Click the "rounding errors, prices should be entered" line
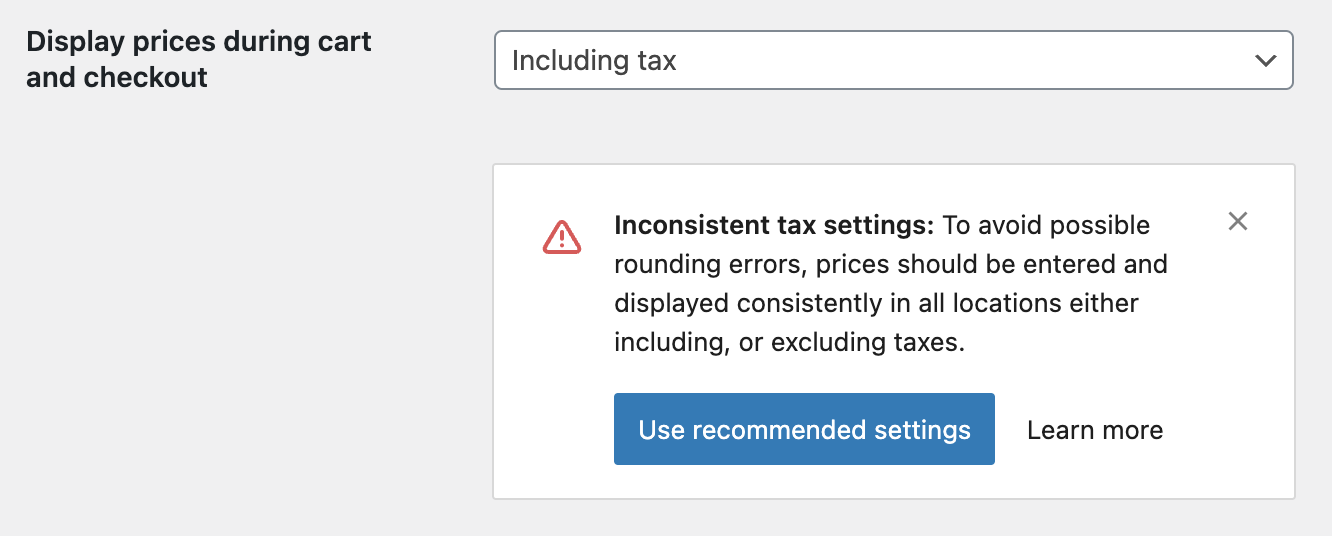1332x536 pixels. pos(891,264)
